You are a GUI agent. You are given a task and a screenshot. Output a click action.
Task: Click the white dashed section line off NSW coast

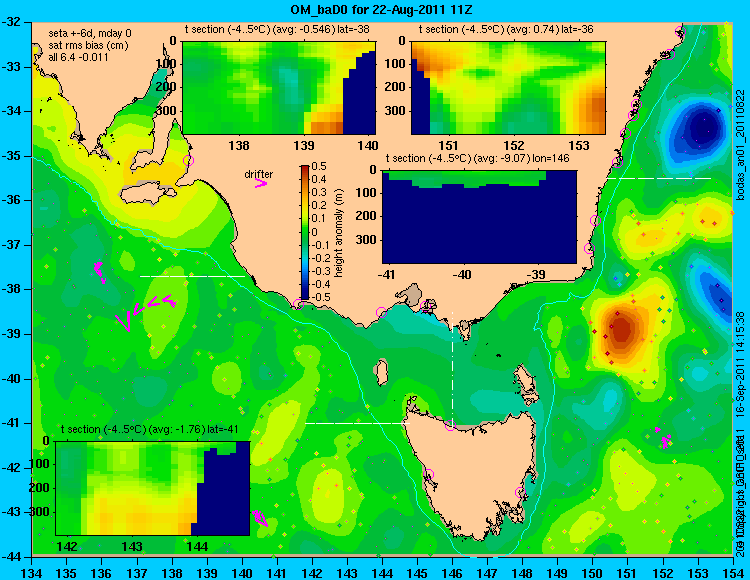click(659, 178)
